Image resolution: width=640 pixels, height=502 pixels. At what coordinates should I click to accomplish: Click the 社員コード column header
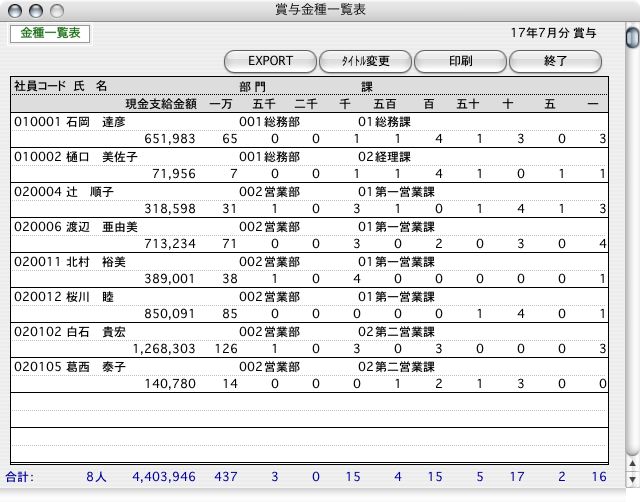(x=40, y=87)
